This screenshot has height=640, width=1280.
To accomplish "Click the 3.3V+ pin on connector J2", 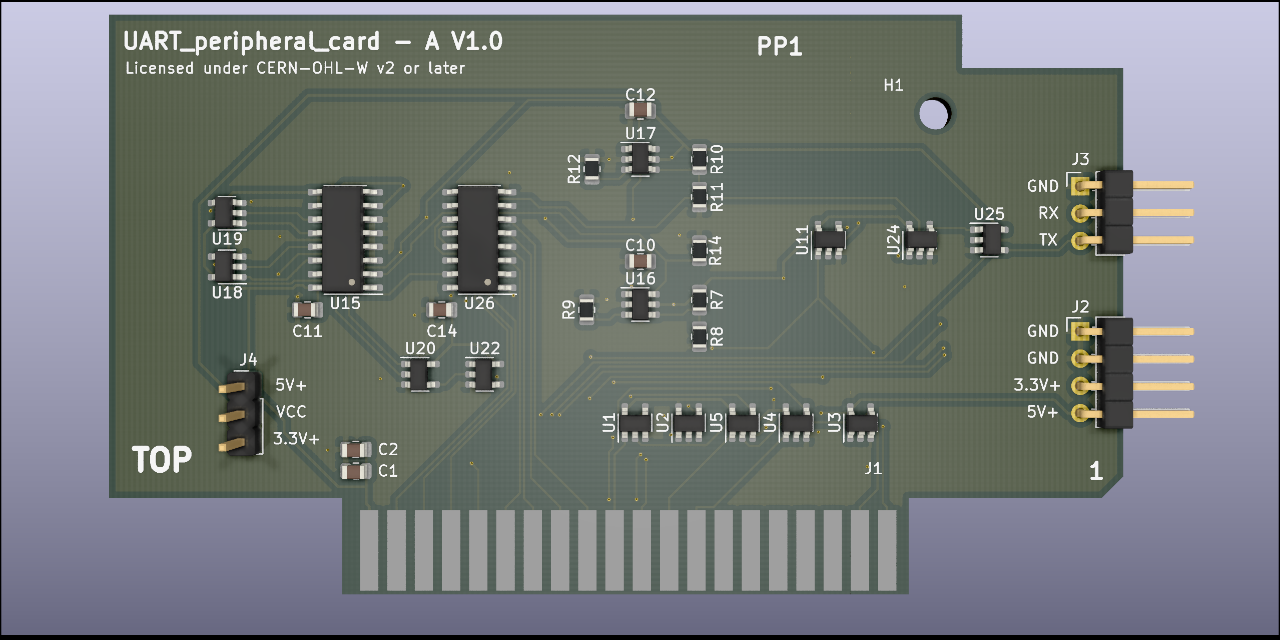I will (x=1080, y=384).
